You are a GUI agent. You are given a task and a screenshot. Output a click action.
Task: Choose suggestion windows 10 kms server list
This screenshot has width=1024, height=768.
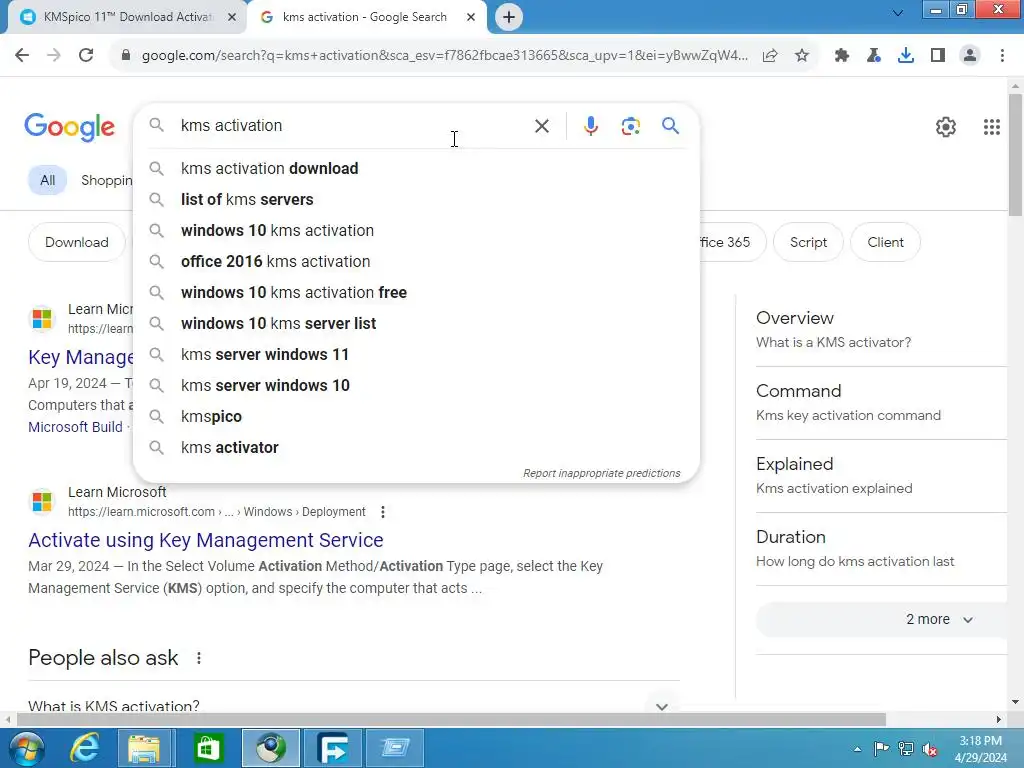coord(416,323)
